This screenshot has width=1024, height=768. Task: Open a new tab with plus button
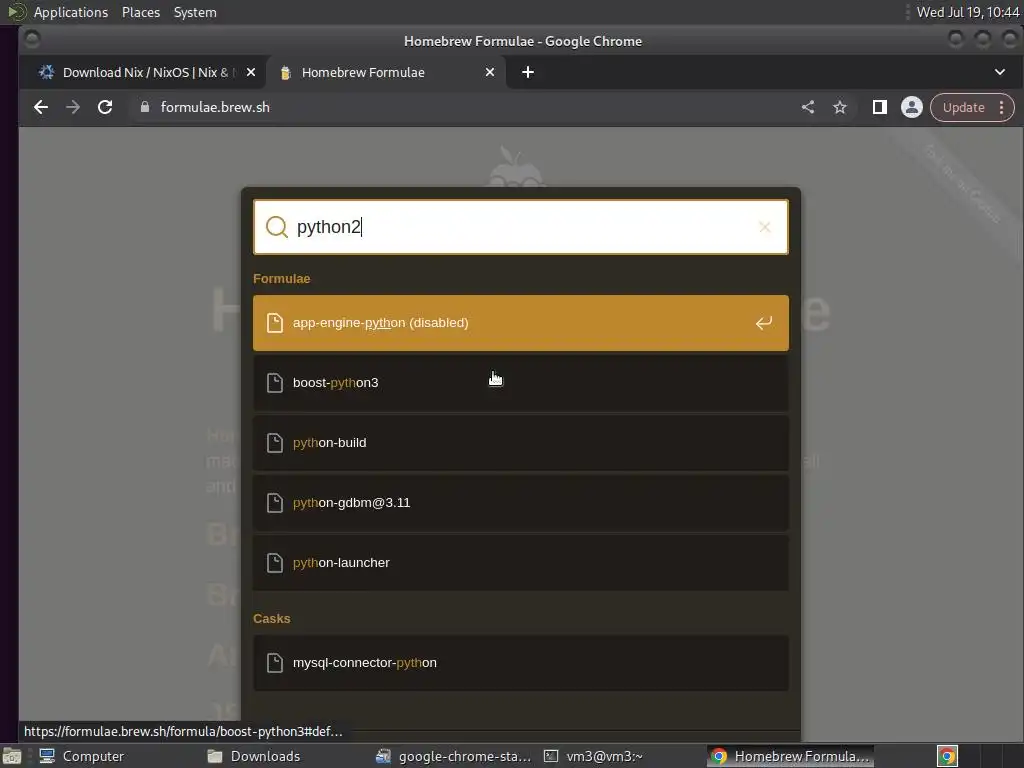click(528, 72)
